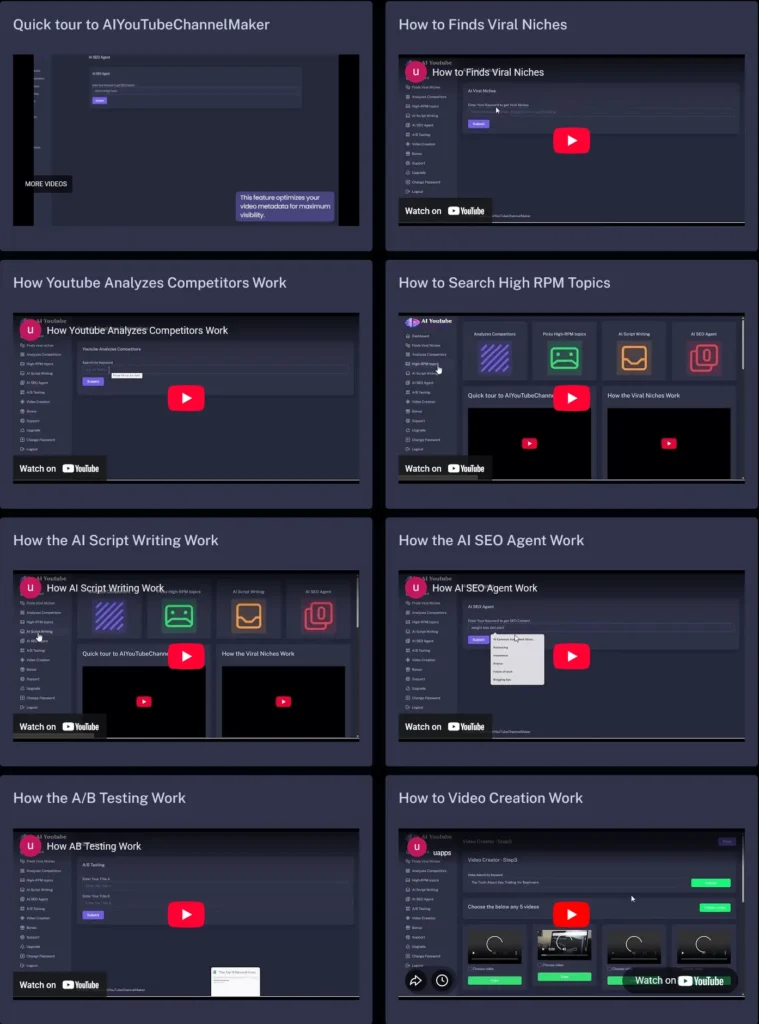The height and width of the screenshot is (1024, 759).
Task: Watch the AI Script Writing video on YouTube
Action: [x=59, y=727]
